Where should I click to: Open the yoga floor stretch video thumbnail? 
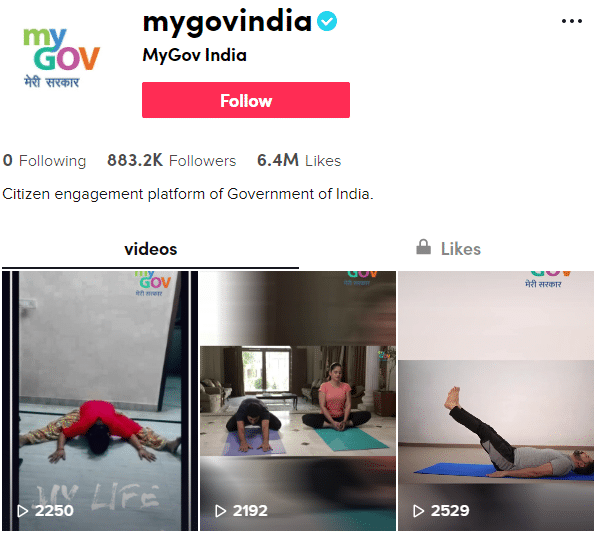[x=100, y=401]
